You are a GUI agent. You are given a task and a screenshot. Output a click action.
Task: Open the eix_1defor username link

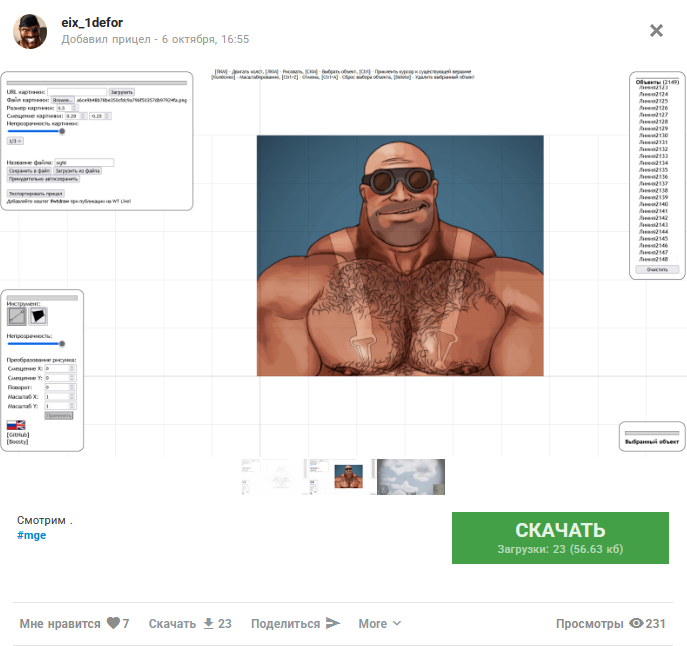pos(92,22)
